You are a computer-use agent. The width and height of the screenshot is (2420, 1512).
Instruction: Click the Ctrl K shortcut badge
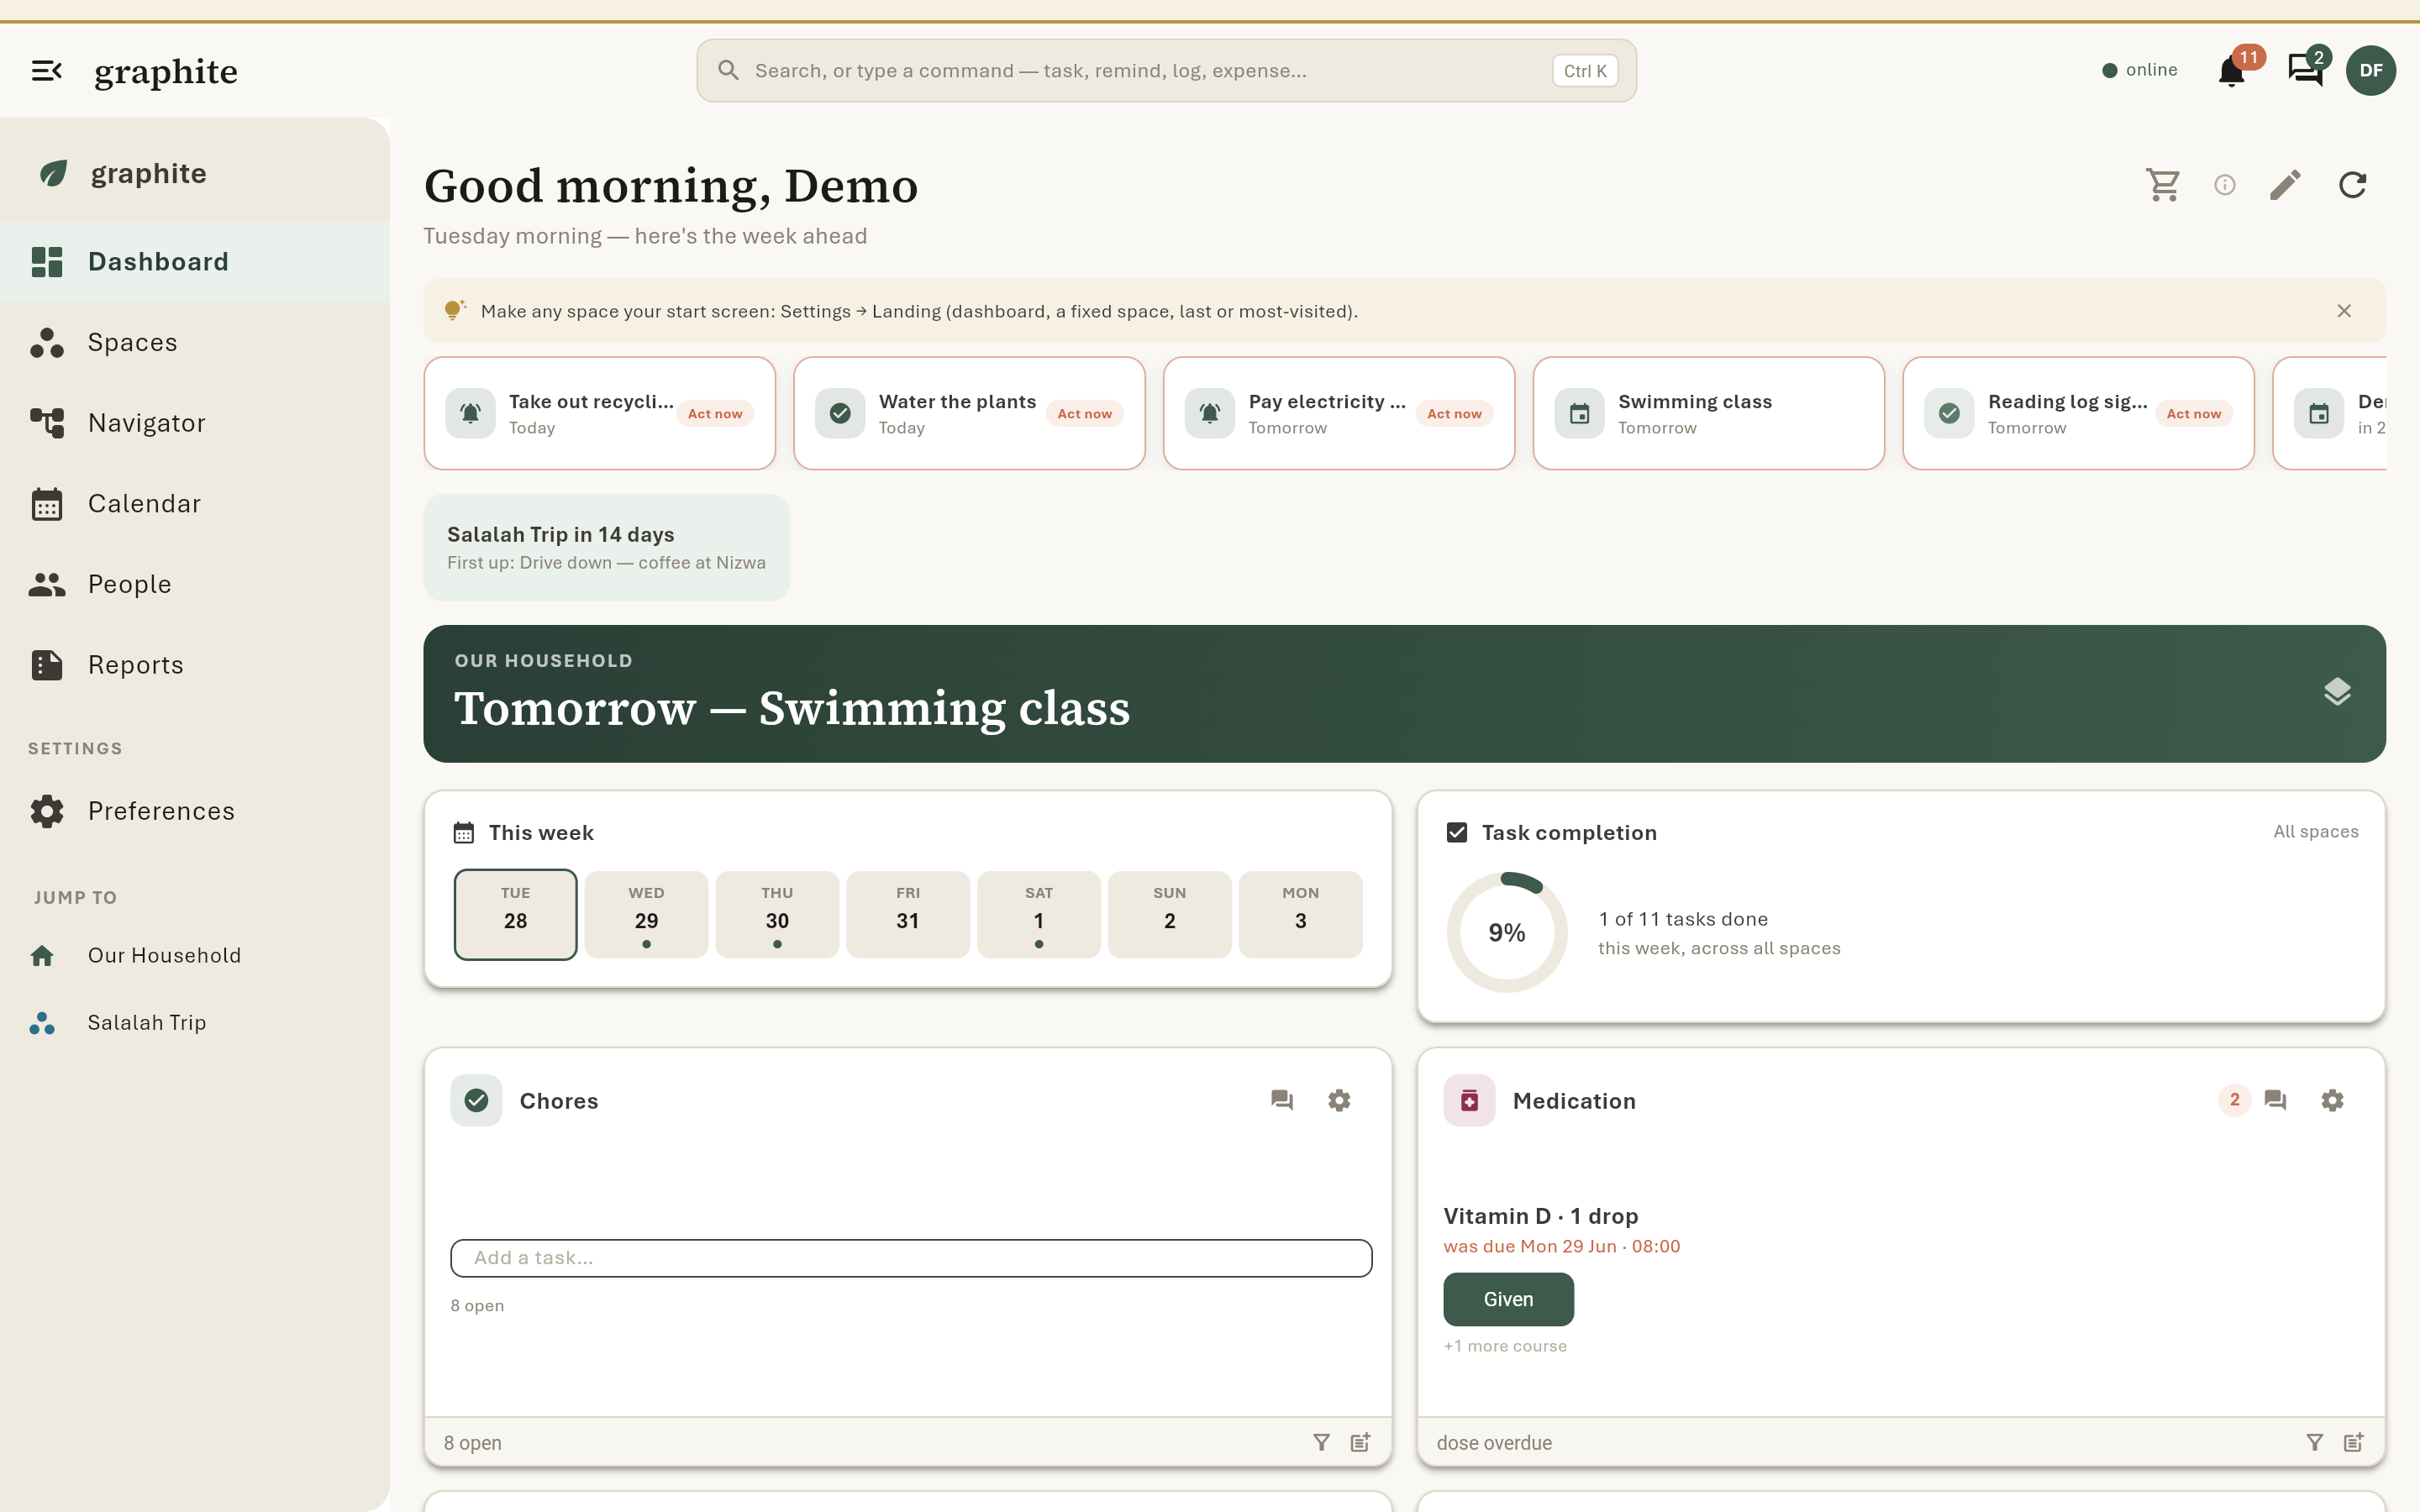pos(1585,71)
